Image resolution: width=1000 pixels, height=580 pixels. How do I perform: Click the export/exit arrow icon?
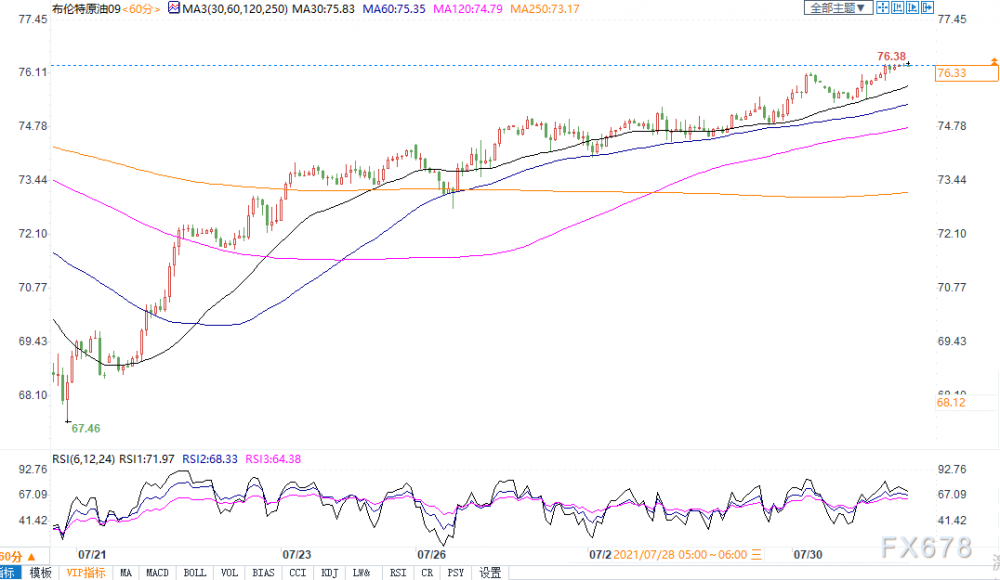(x=927, y=8)
